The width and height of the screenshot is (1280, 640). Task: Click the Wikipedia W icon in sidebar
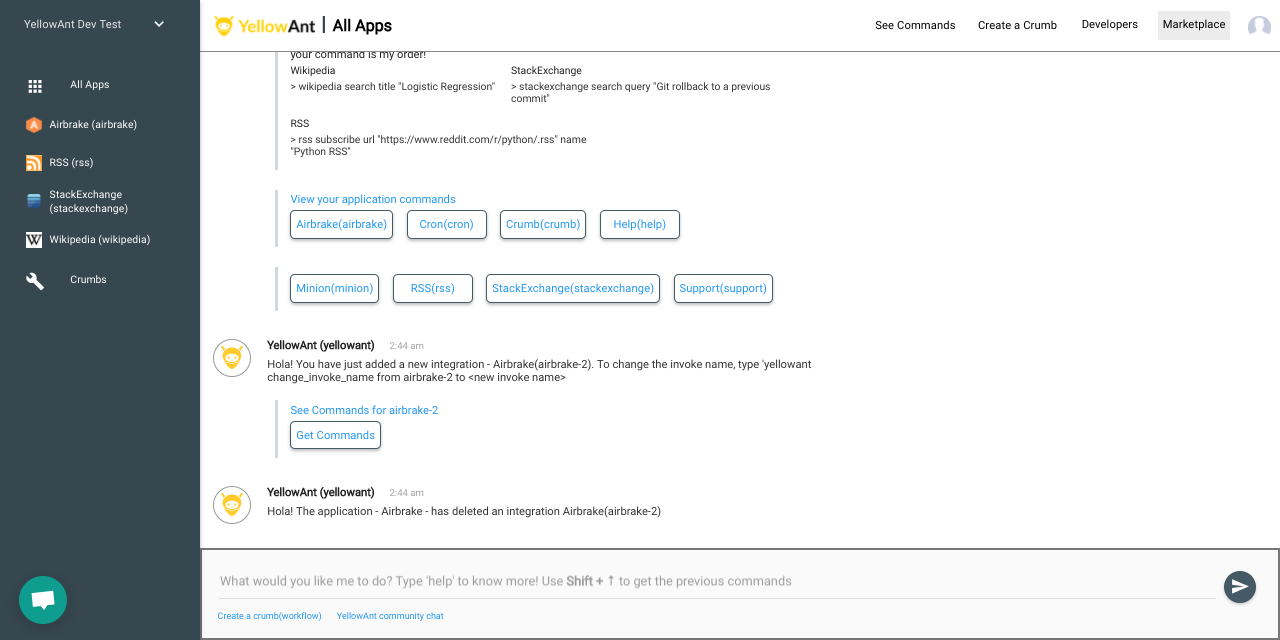coord(33,240)
